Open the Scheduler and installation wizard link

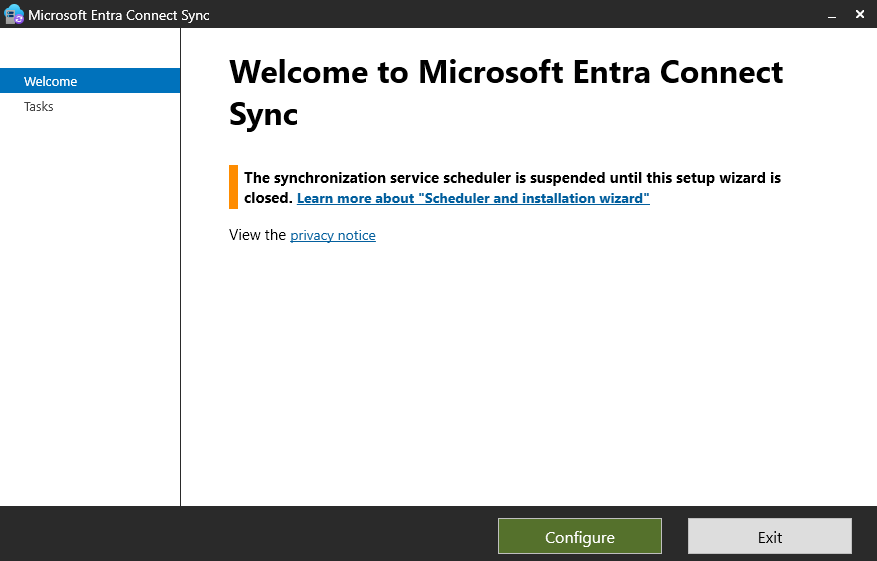click(x=473, y=198)
